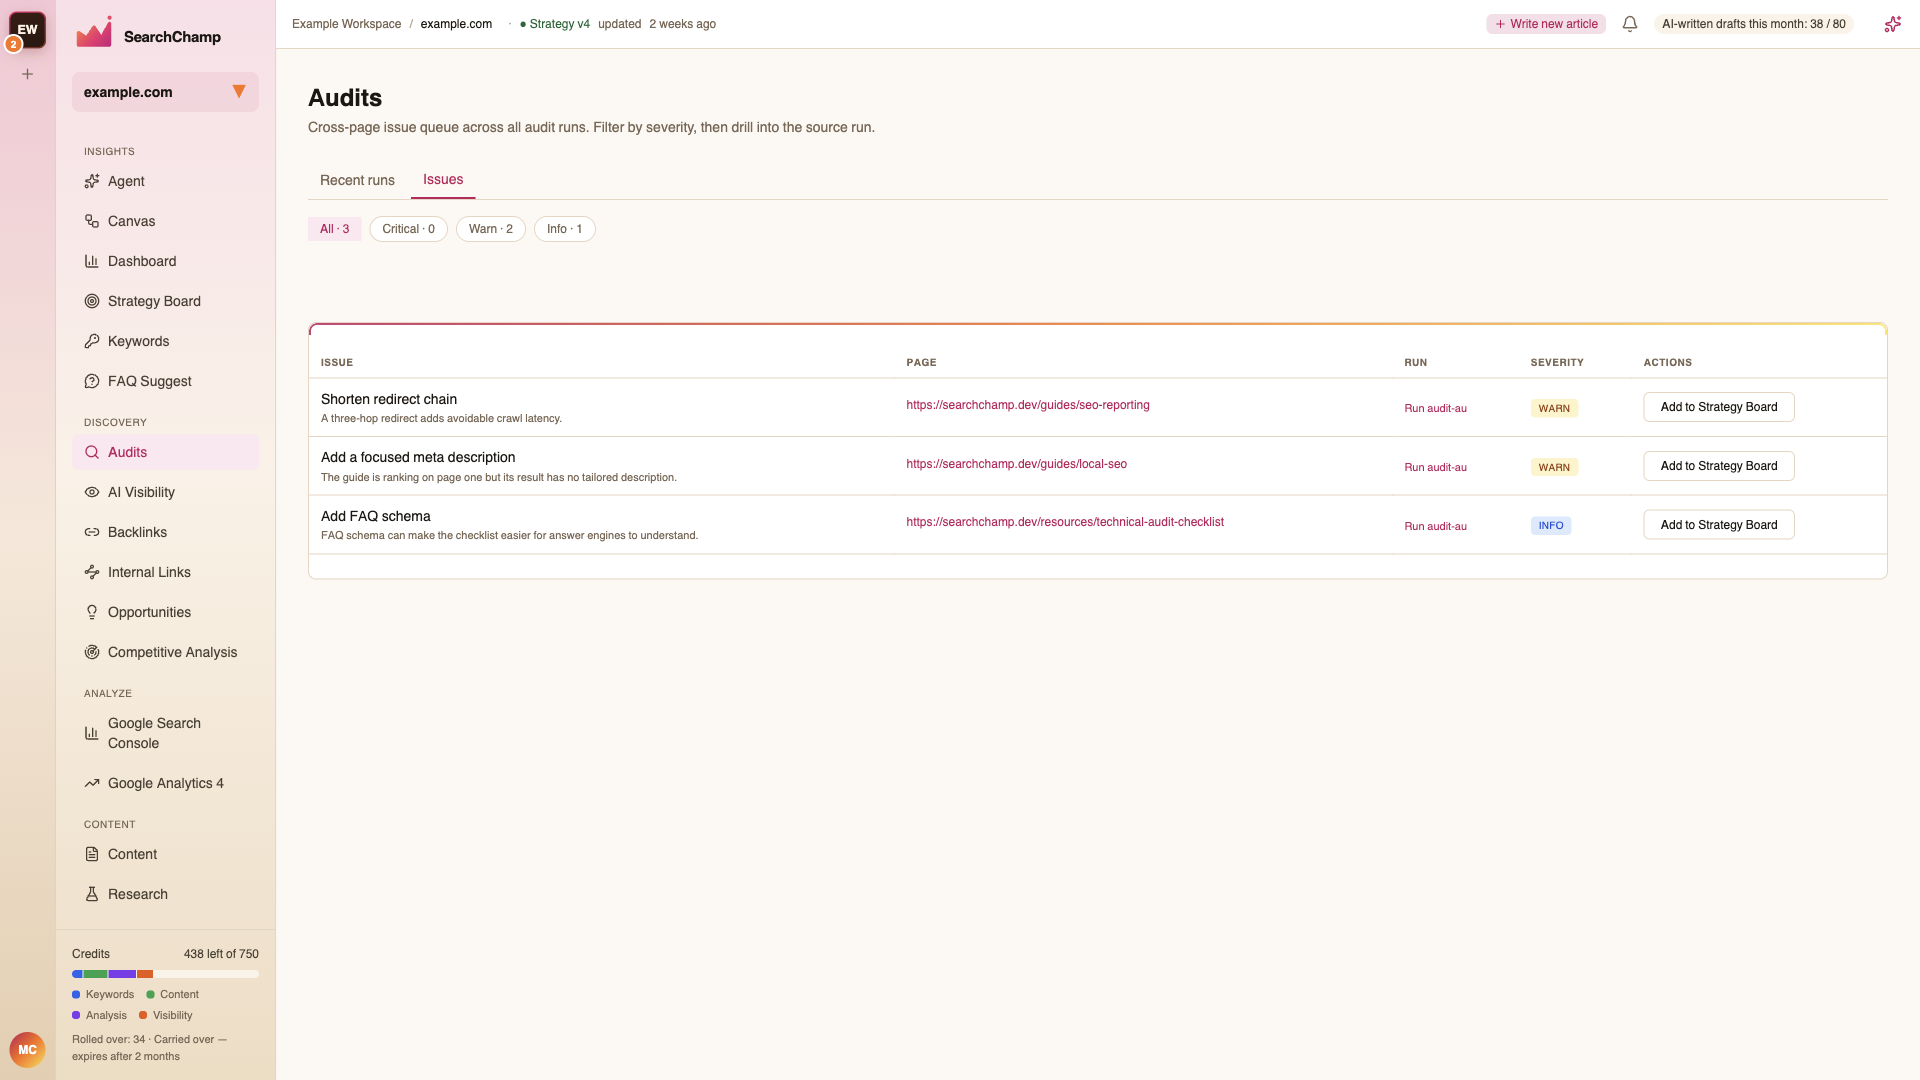Click the AI Visibility eye icon
The width and height of the screenshot is (1920, 1080).
point(92,492)
